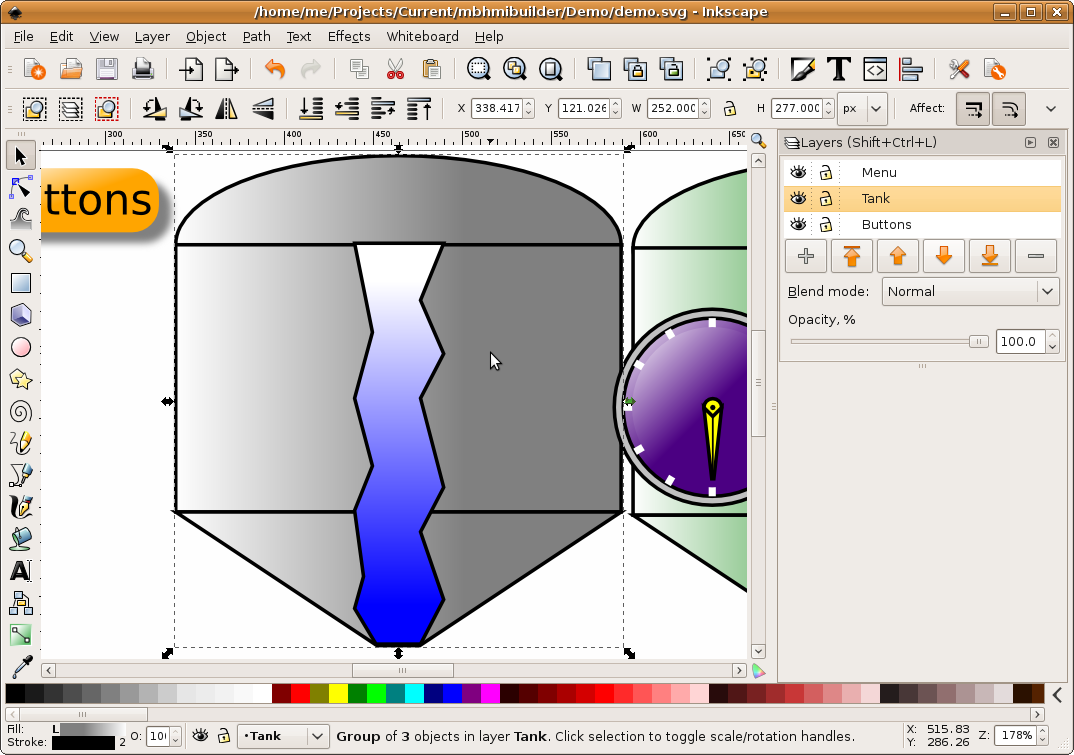Select the Selector arrow tool
Image resolution: width=1074 pixels, height=755 pixels.
[21, 156]
